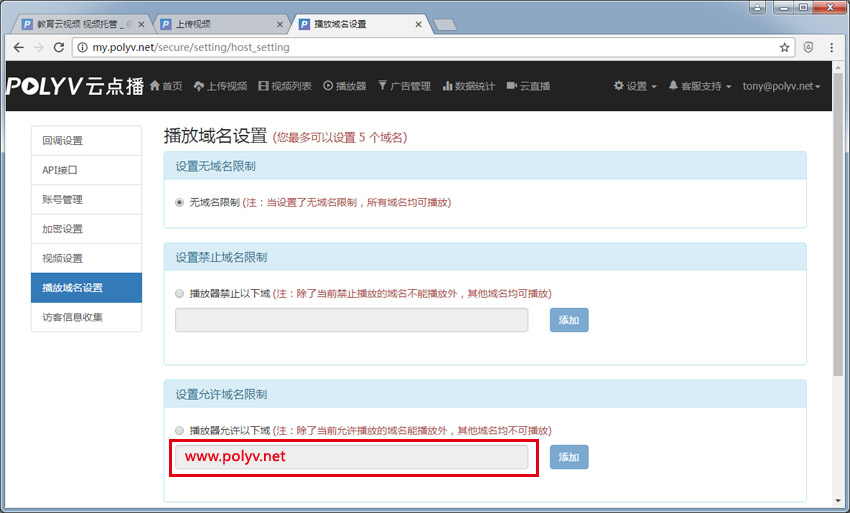Expand the 客服支持 dropdown

(700, 86)
